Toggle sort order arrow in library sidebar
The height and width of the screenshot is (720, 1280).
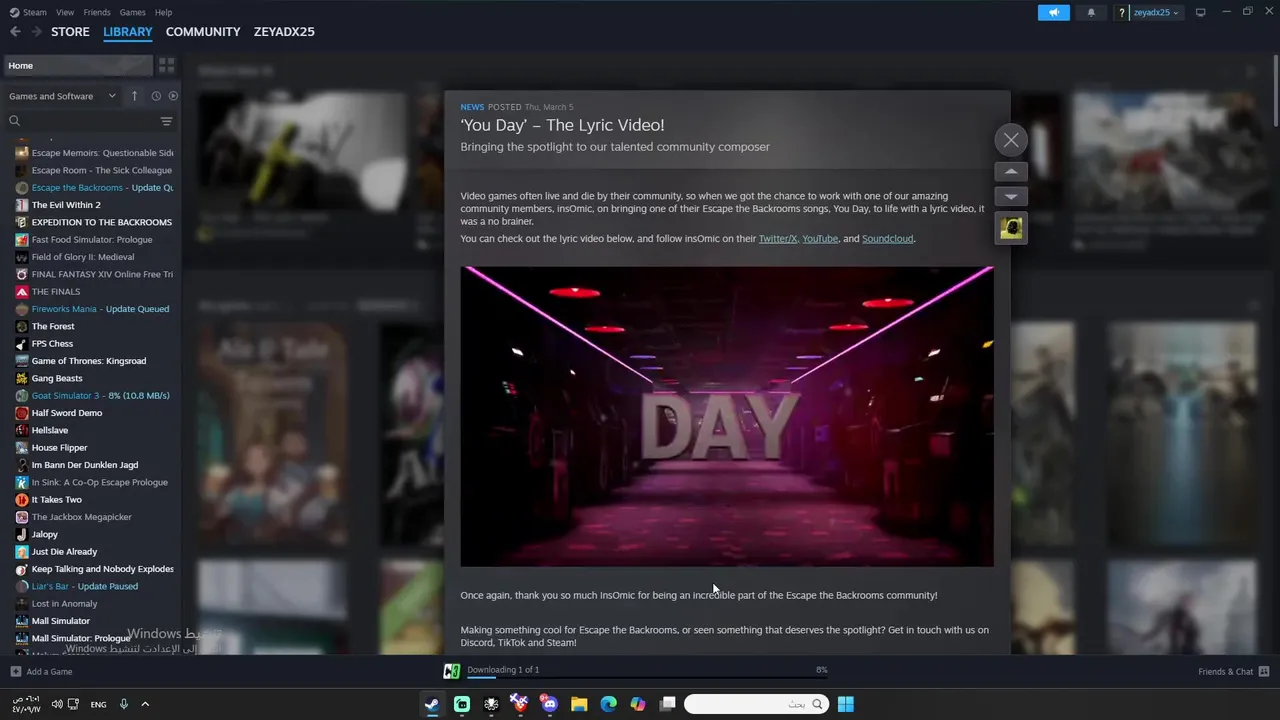(134, 96)
